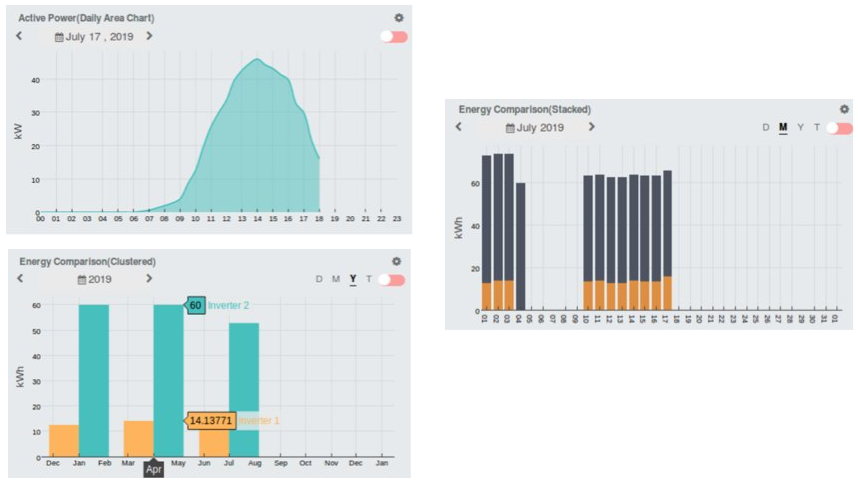The width and height of the screenshot is (858, 487).
Task: Select Y view in Stacked chart
Action: pyautogui.click(x=800, y=128)
